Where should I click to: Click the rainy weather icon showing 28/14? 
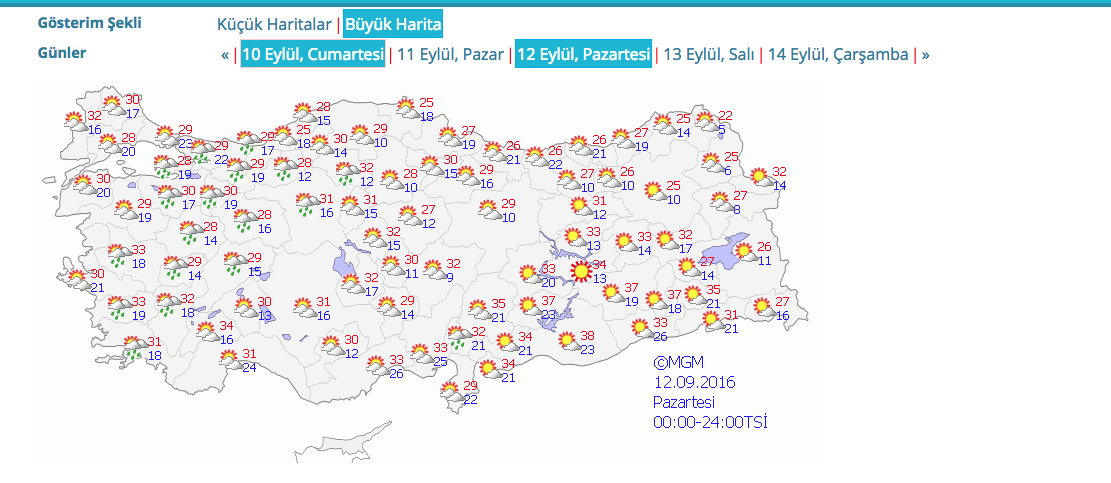point(190,233)
